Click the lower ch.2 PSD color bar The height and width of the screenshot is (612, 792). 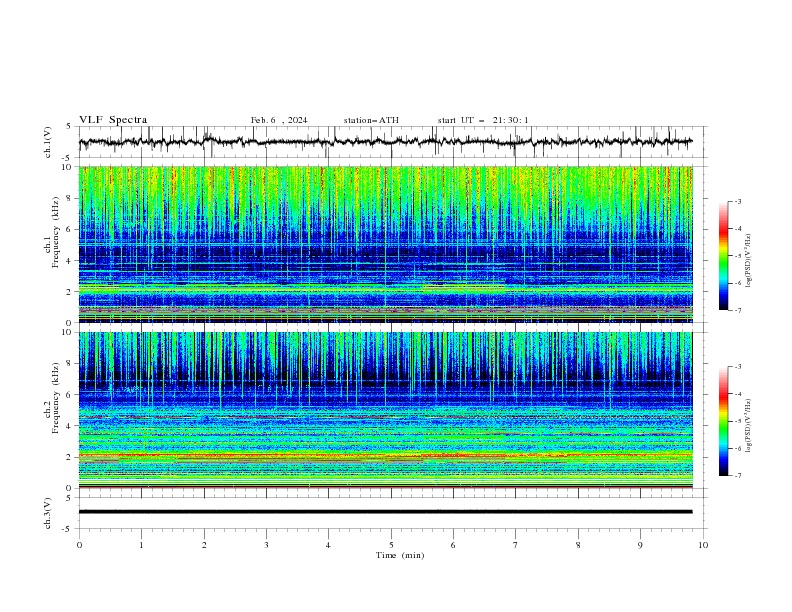pyautogui.click(x=723, y=421)
